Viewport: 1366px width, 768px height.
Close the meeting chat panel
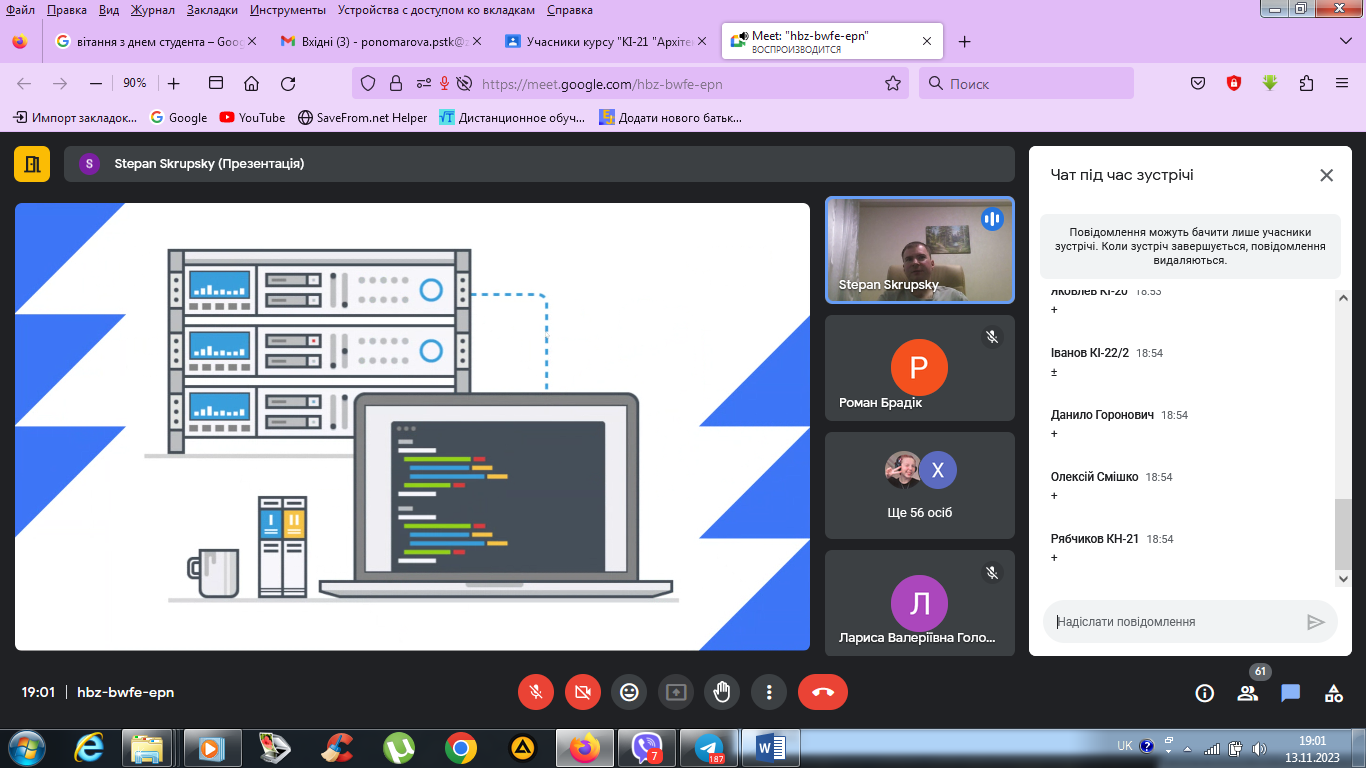click(1326, 175)
